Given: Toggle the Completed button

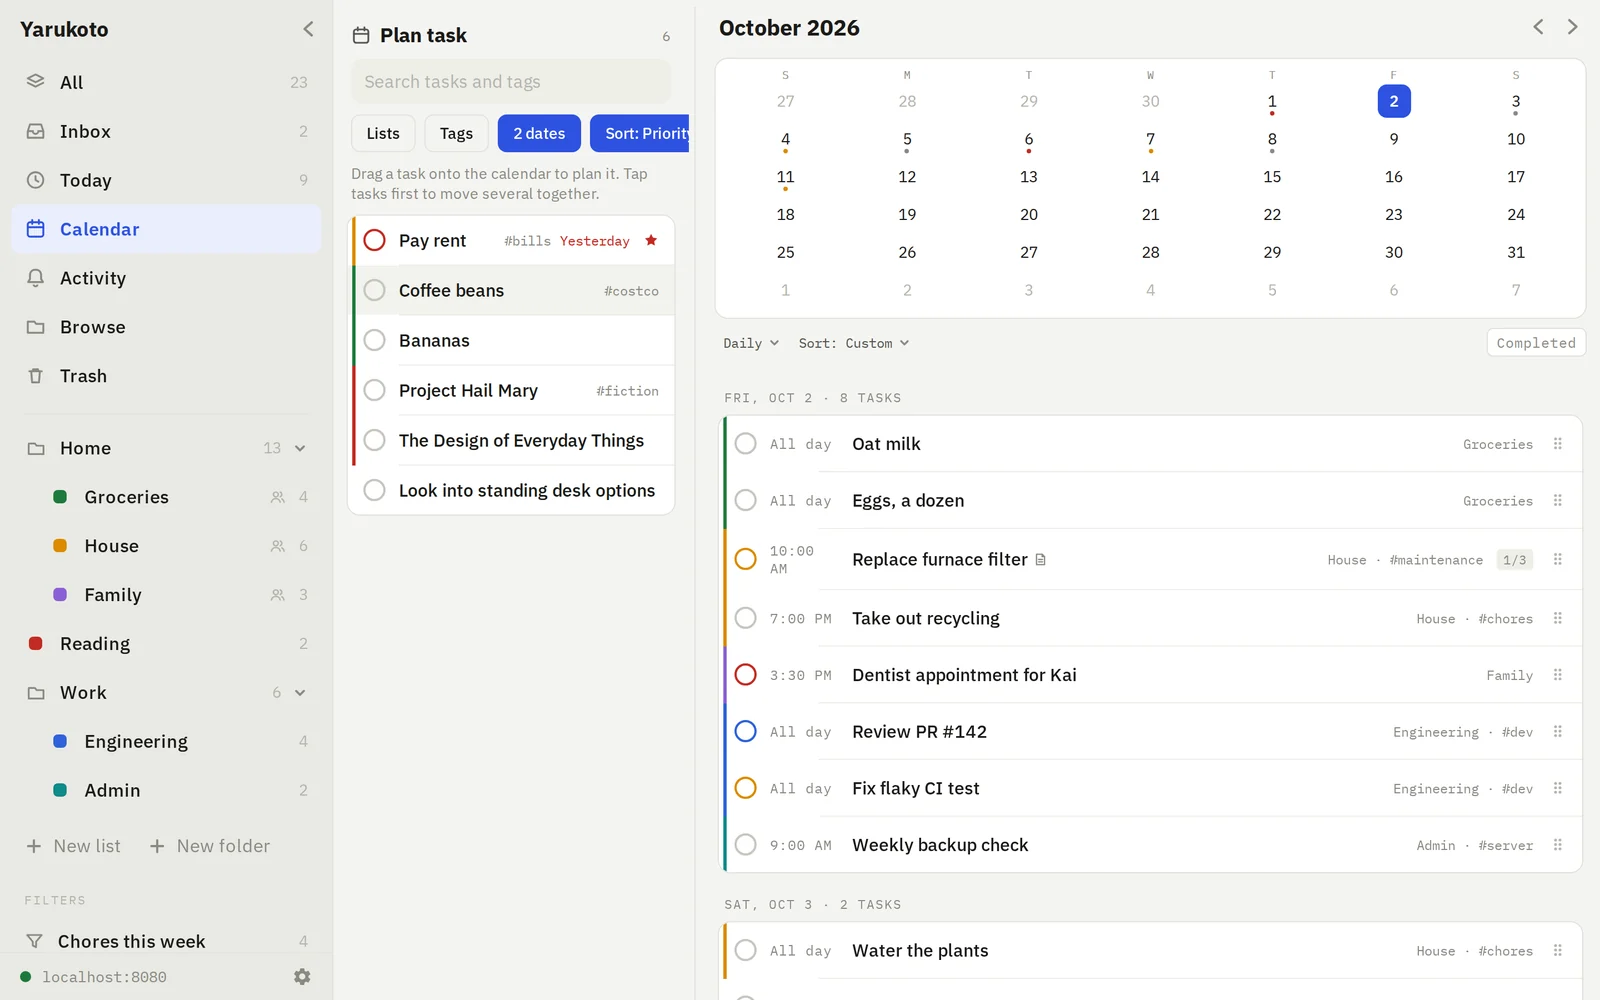Looking at the screenshot, I should pos(1536,343).
